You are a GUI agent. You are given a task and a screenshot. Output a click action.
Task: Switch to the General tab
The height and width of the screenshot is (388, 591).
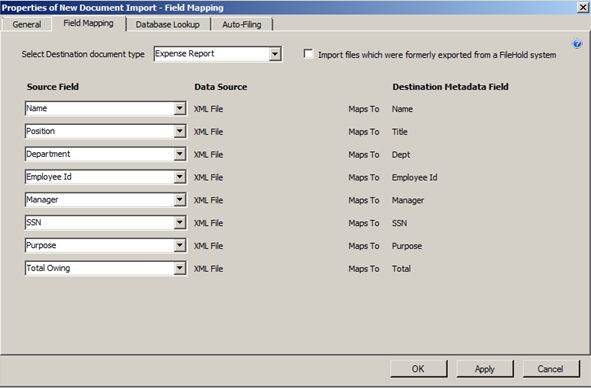[27, 25]
